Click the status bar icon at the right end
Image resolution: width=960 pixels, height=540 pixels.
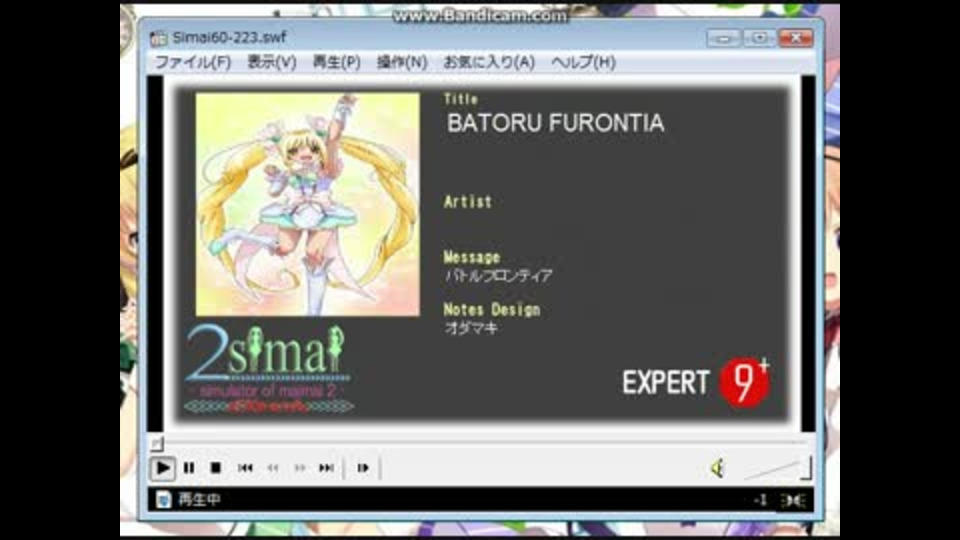click(794, 500)
